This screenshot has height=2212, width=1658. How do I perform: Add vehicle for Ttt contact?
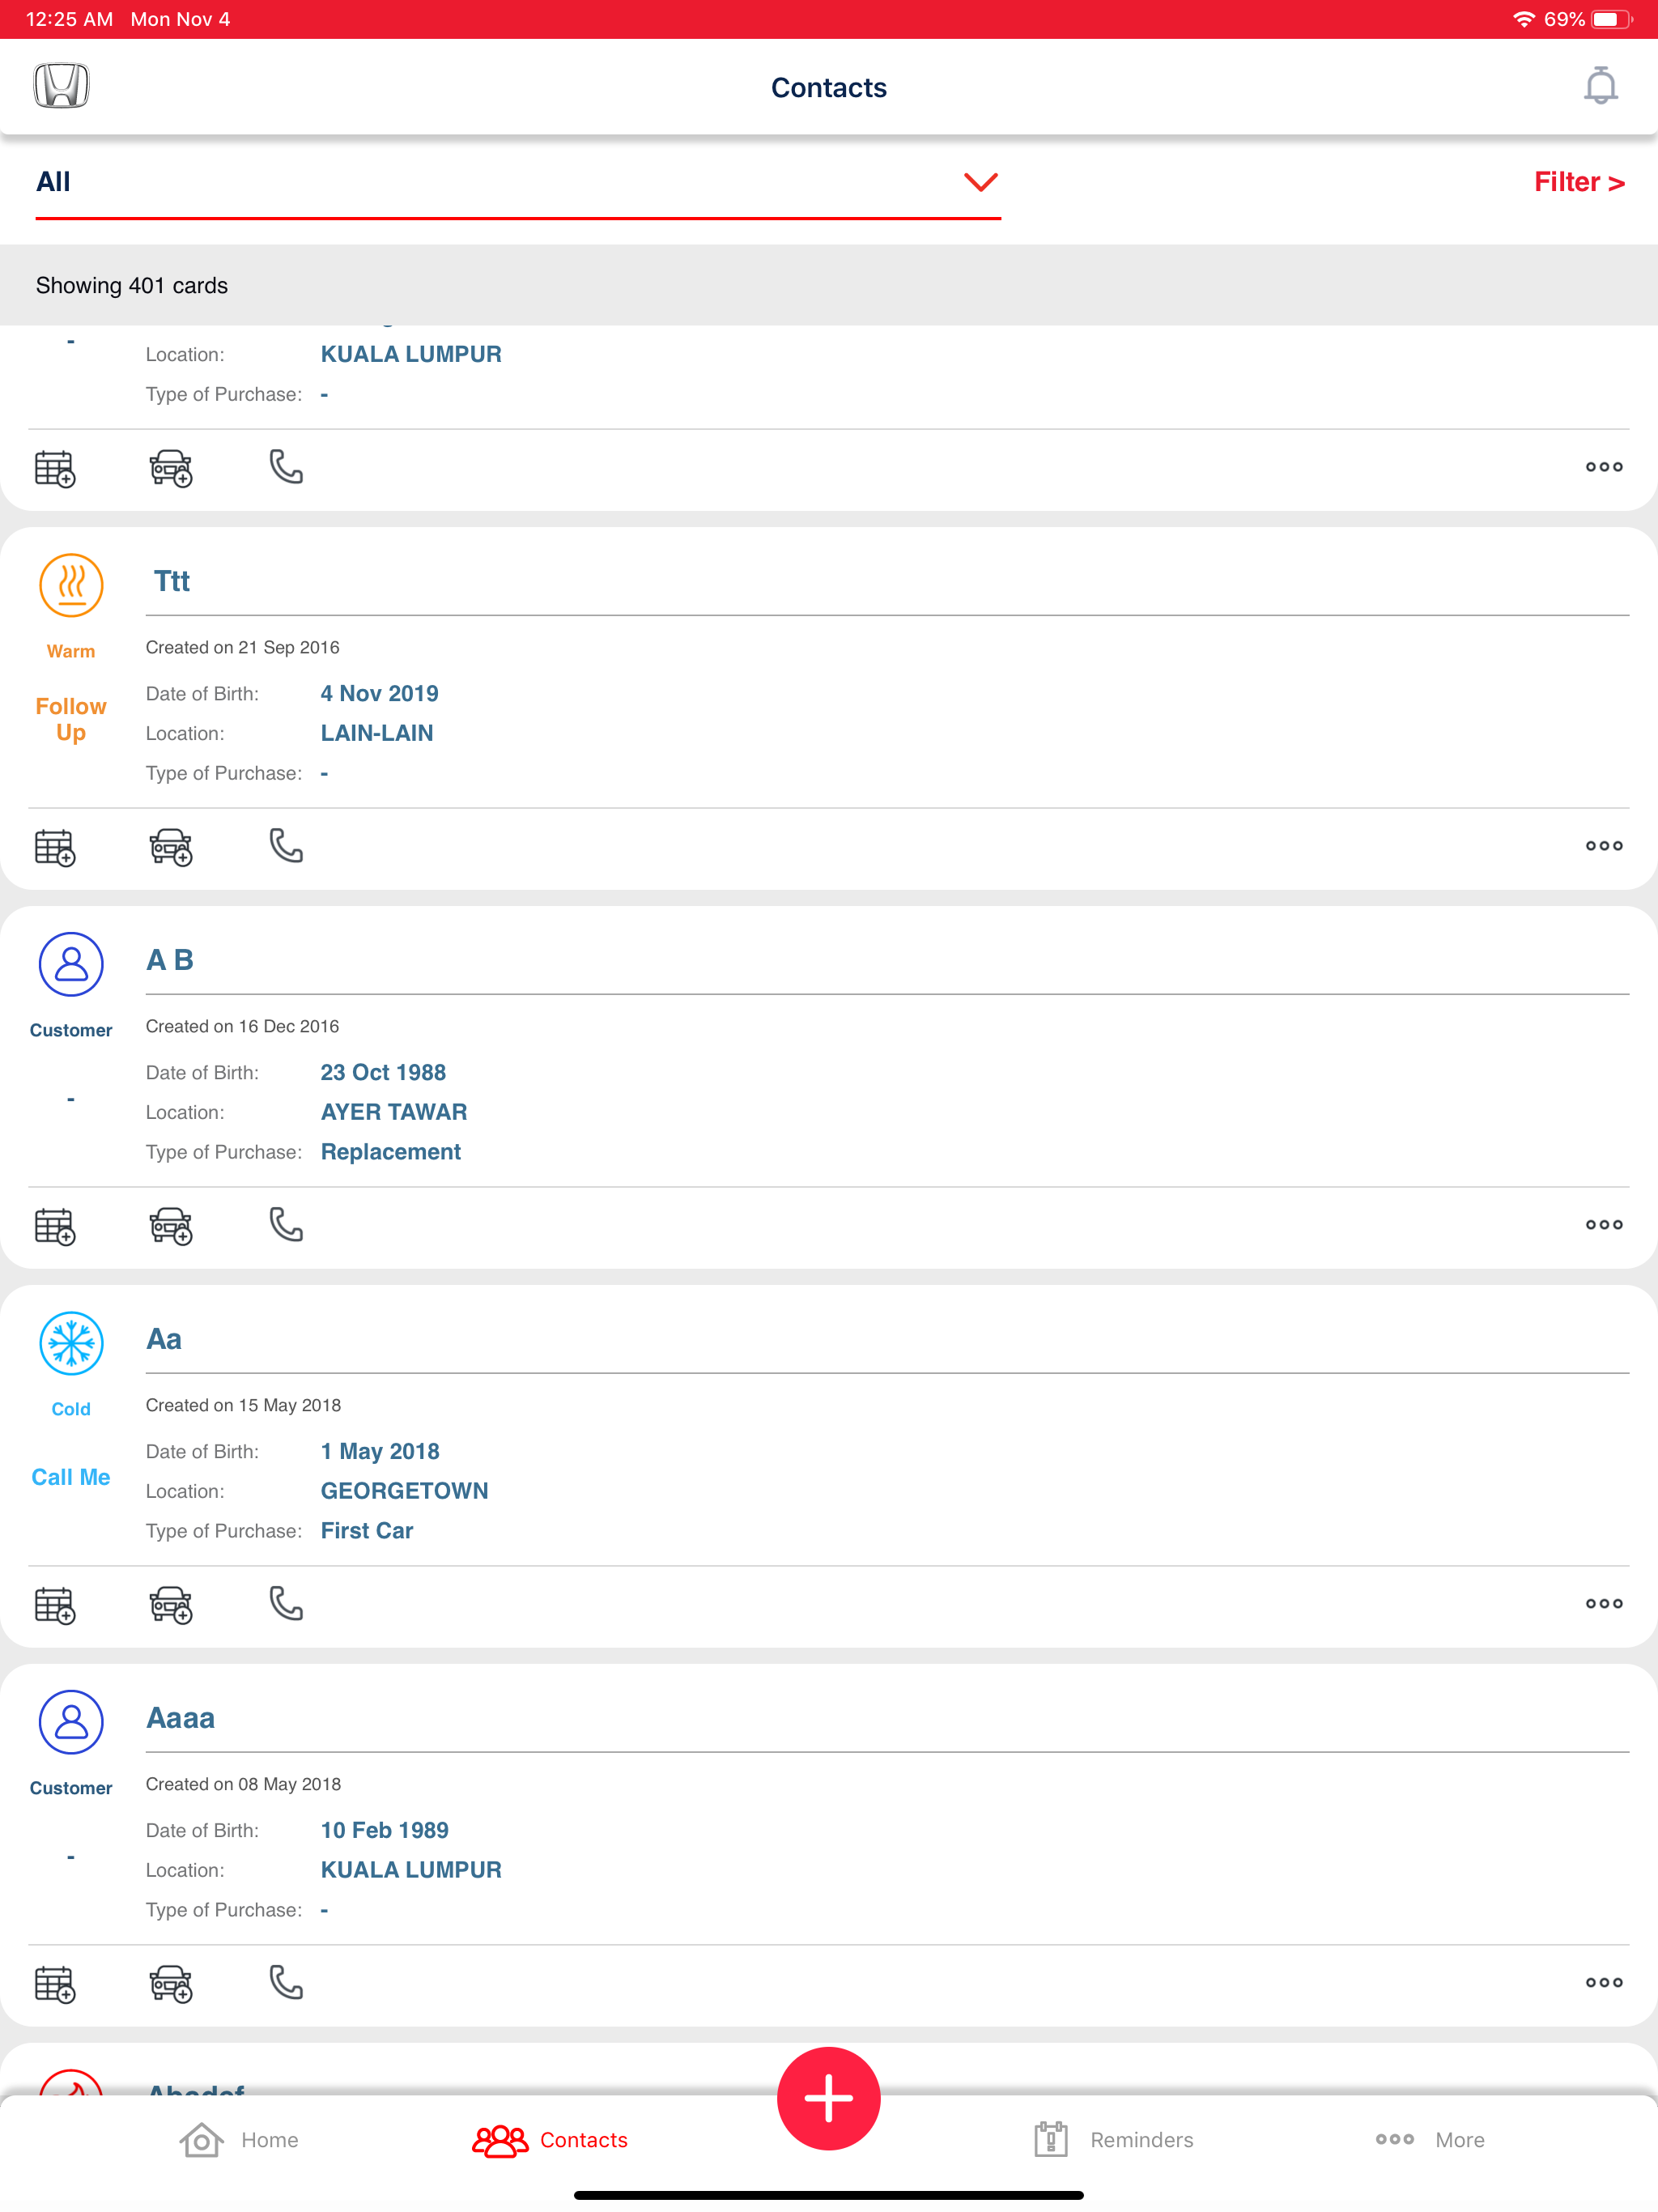[171, 847]
